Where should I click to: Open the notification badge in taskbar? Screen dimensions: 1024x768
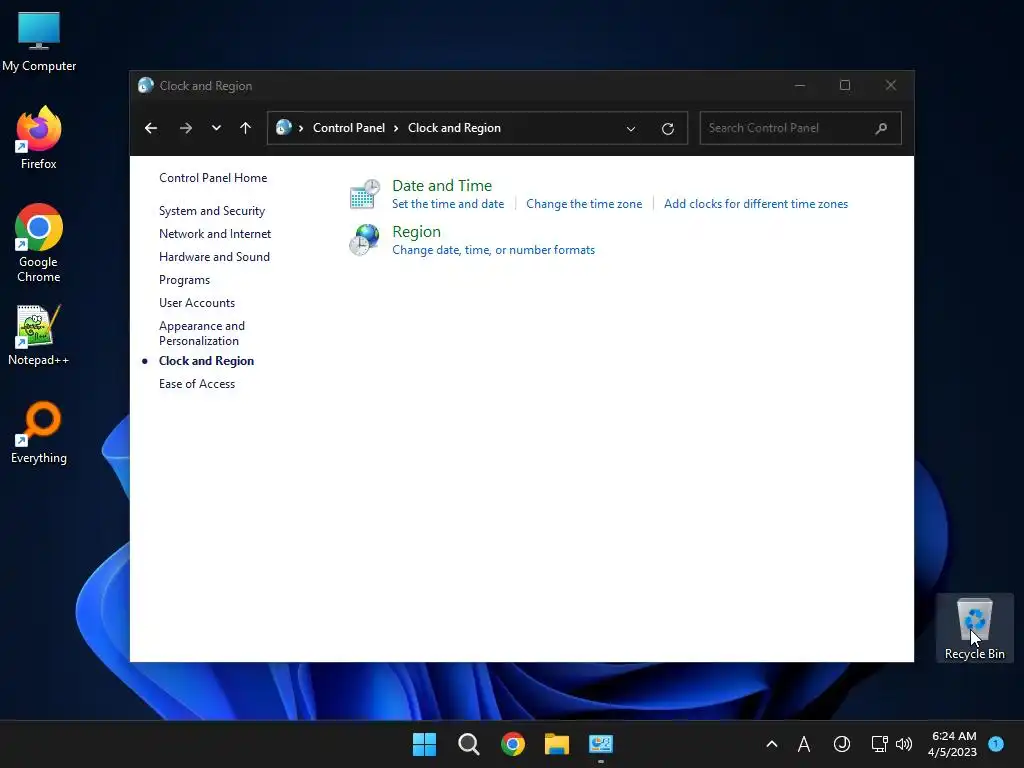click(x=996, y=743)
